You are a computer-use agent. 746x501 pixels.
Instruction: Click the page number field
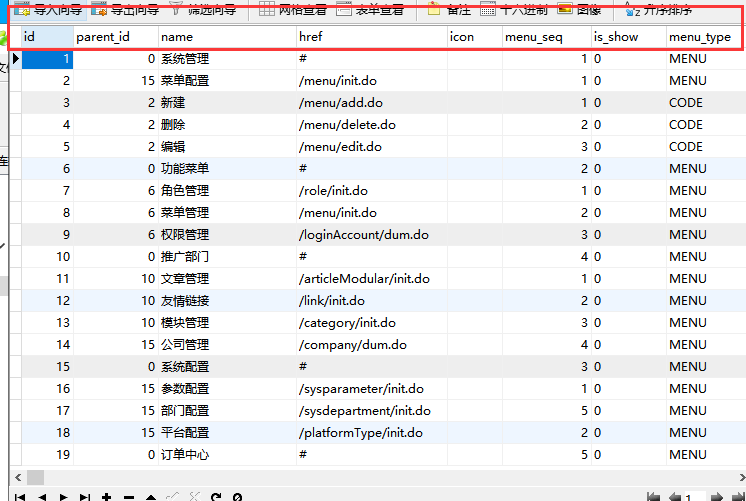[x=696, y=498]
